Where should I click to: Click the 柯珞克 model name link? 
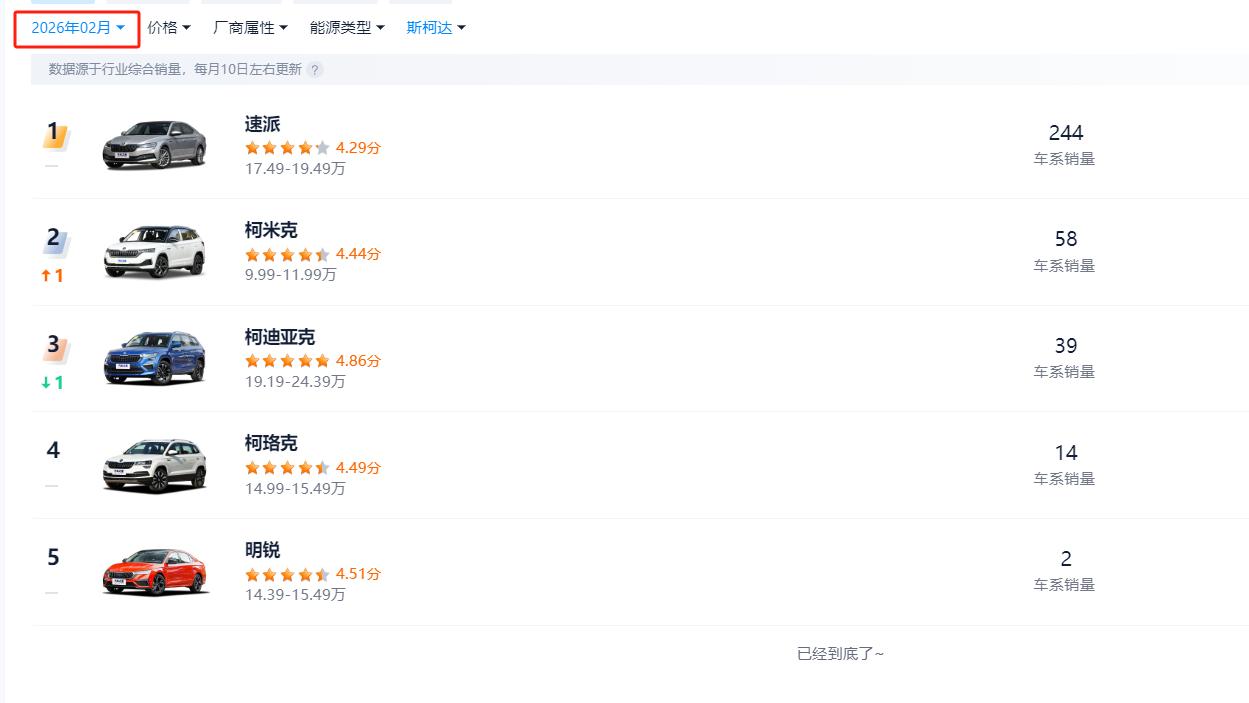coord(271,443)
